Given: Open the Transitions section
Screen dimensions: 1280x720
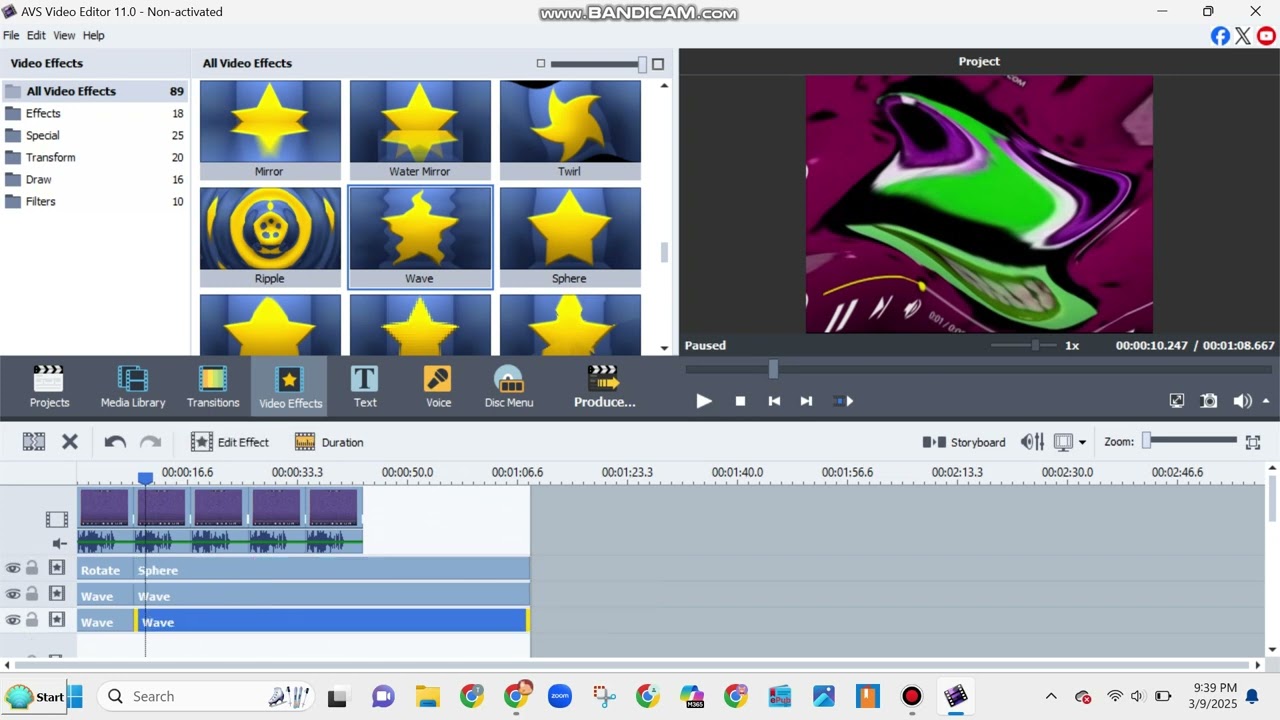Looking at the screenshot, I should point(213,386).
